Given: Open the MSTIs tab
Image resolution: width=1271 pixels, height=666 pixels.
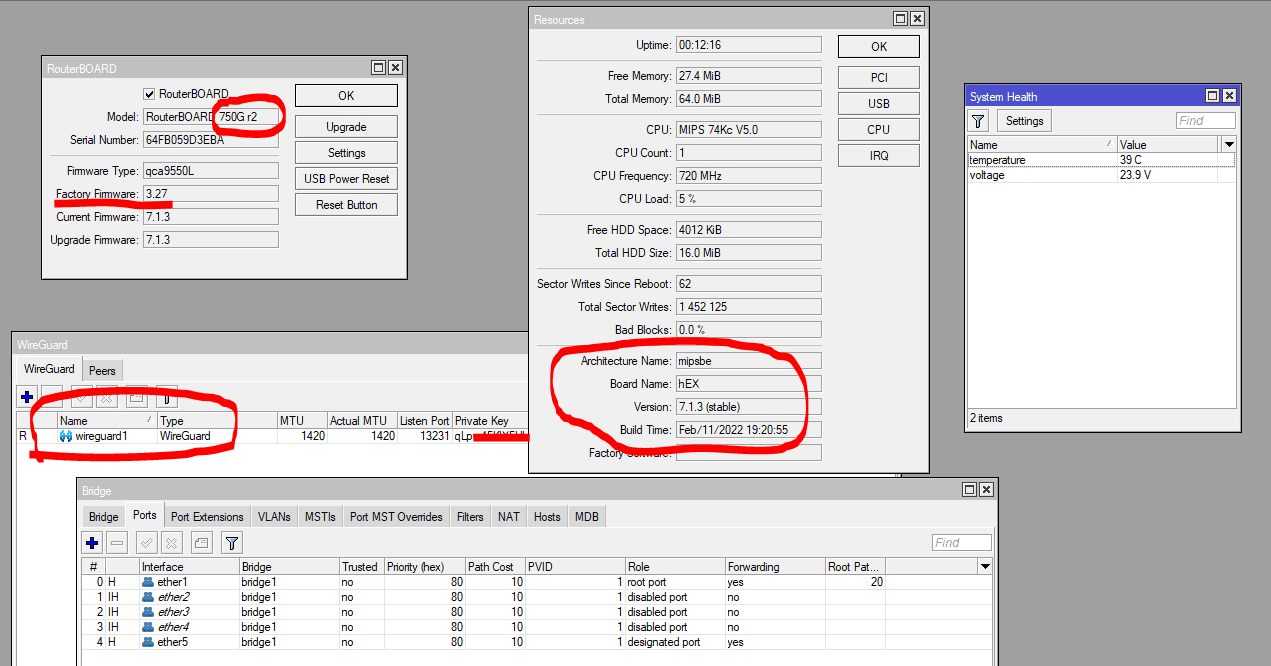Looking at the screenshot, I should [x=321, y=517].
